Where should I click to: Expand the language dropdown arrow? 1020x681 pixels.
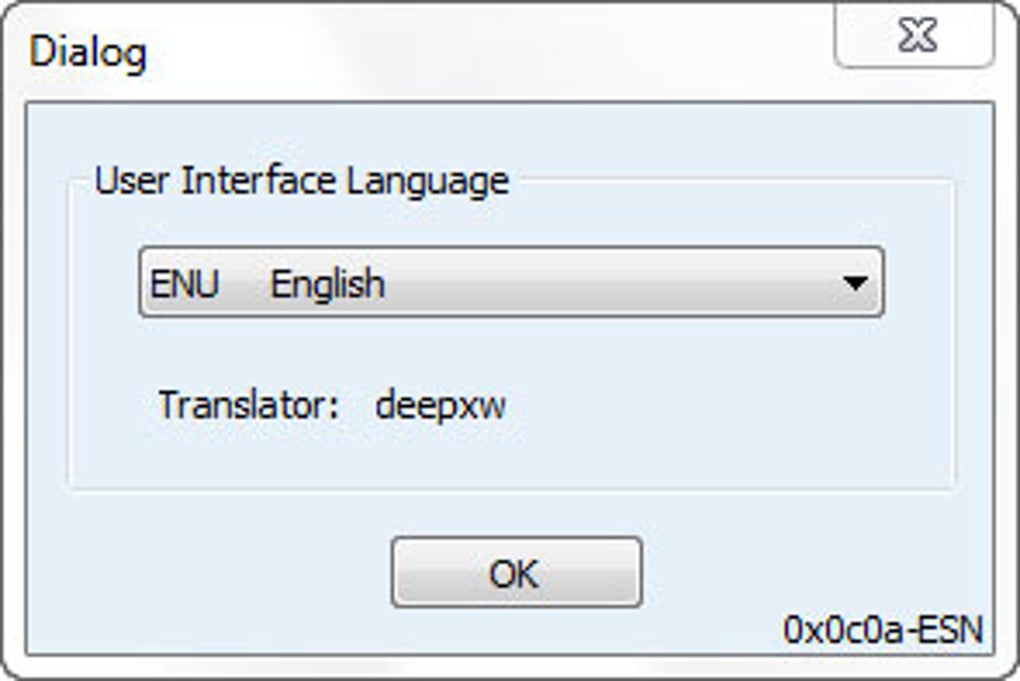point(854,283)
